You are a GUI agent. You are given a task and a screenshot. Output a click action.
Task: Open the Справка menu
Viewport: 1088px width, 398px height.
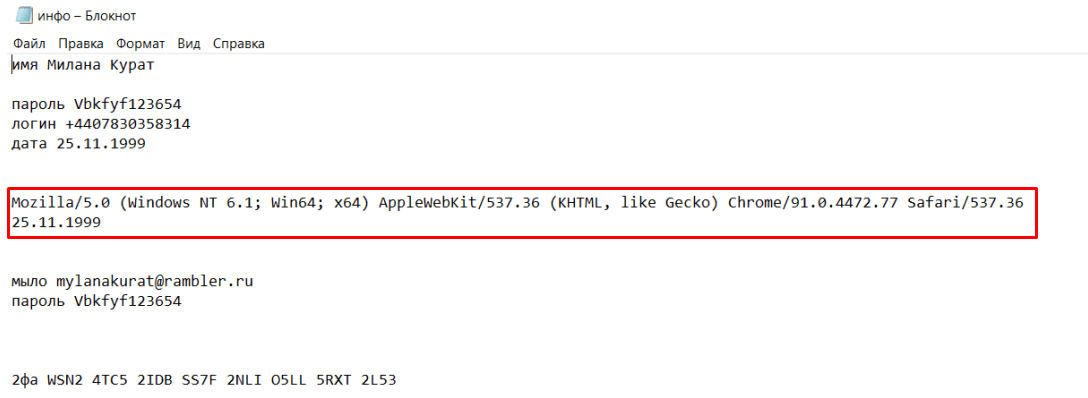[x=239, y=44]
